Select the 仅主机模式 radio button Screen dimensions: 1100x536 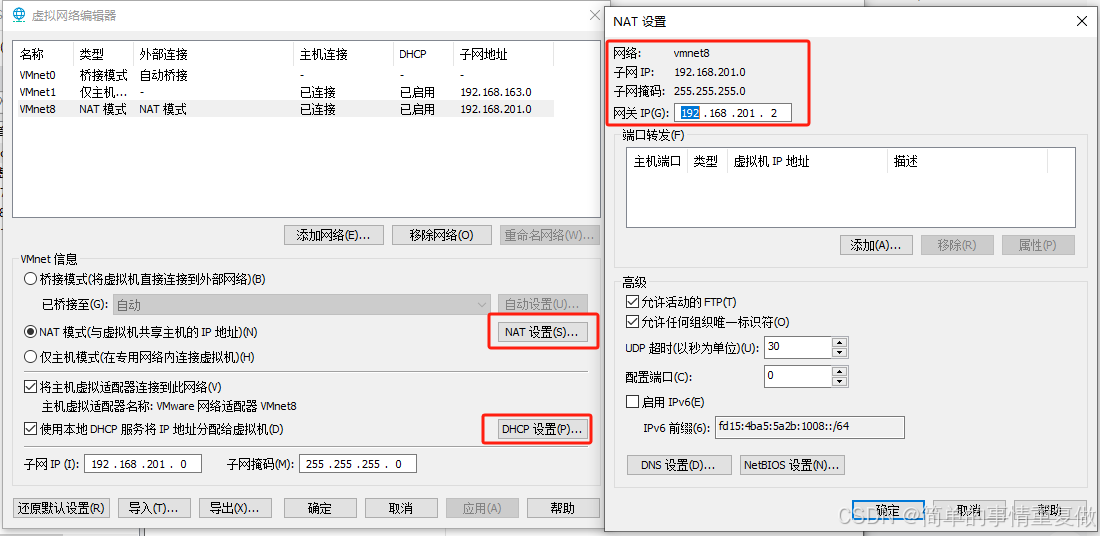pyautogui.click(x=30, y=357)
